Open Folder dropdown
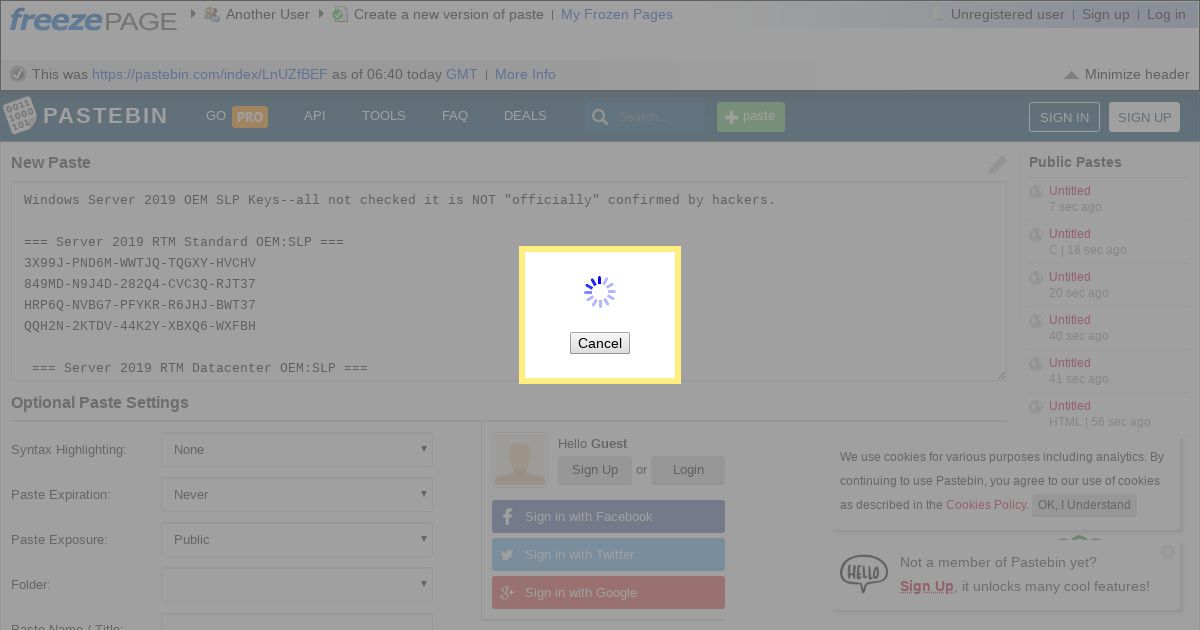Viewport: 1200px width, 630px height. [297, 585]
